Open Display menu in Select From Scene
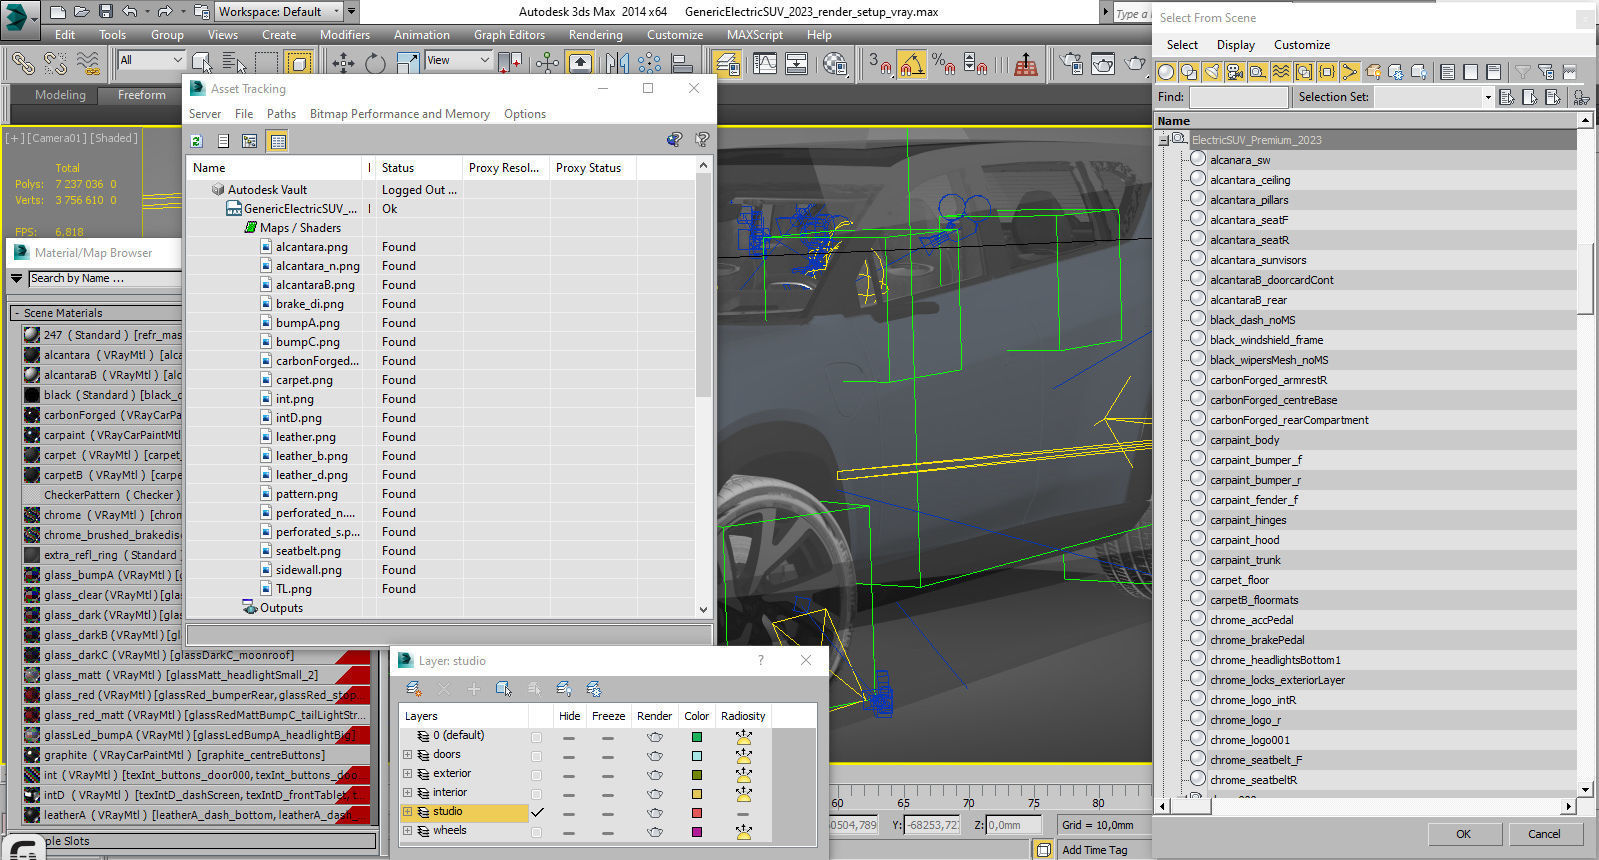The height and width of the screenshot is (860, 1599). pos(1236,45)
